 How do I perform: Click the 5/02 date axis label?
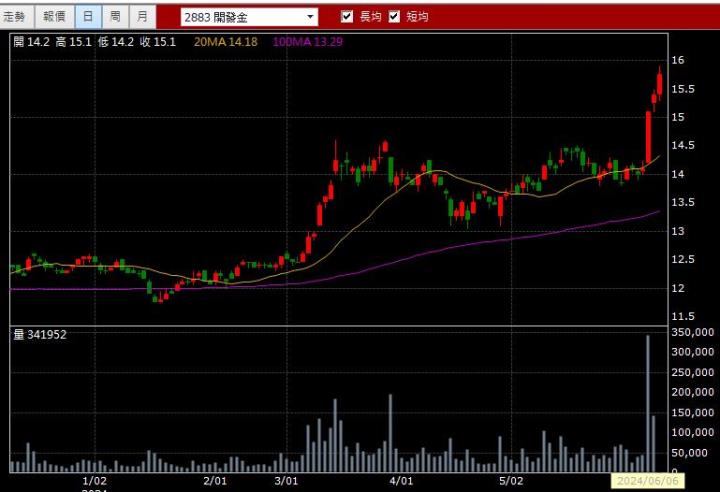pos(511,481)
